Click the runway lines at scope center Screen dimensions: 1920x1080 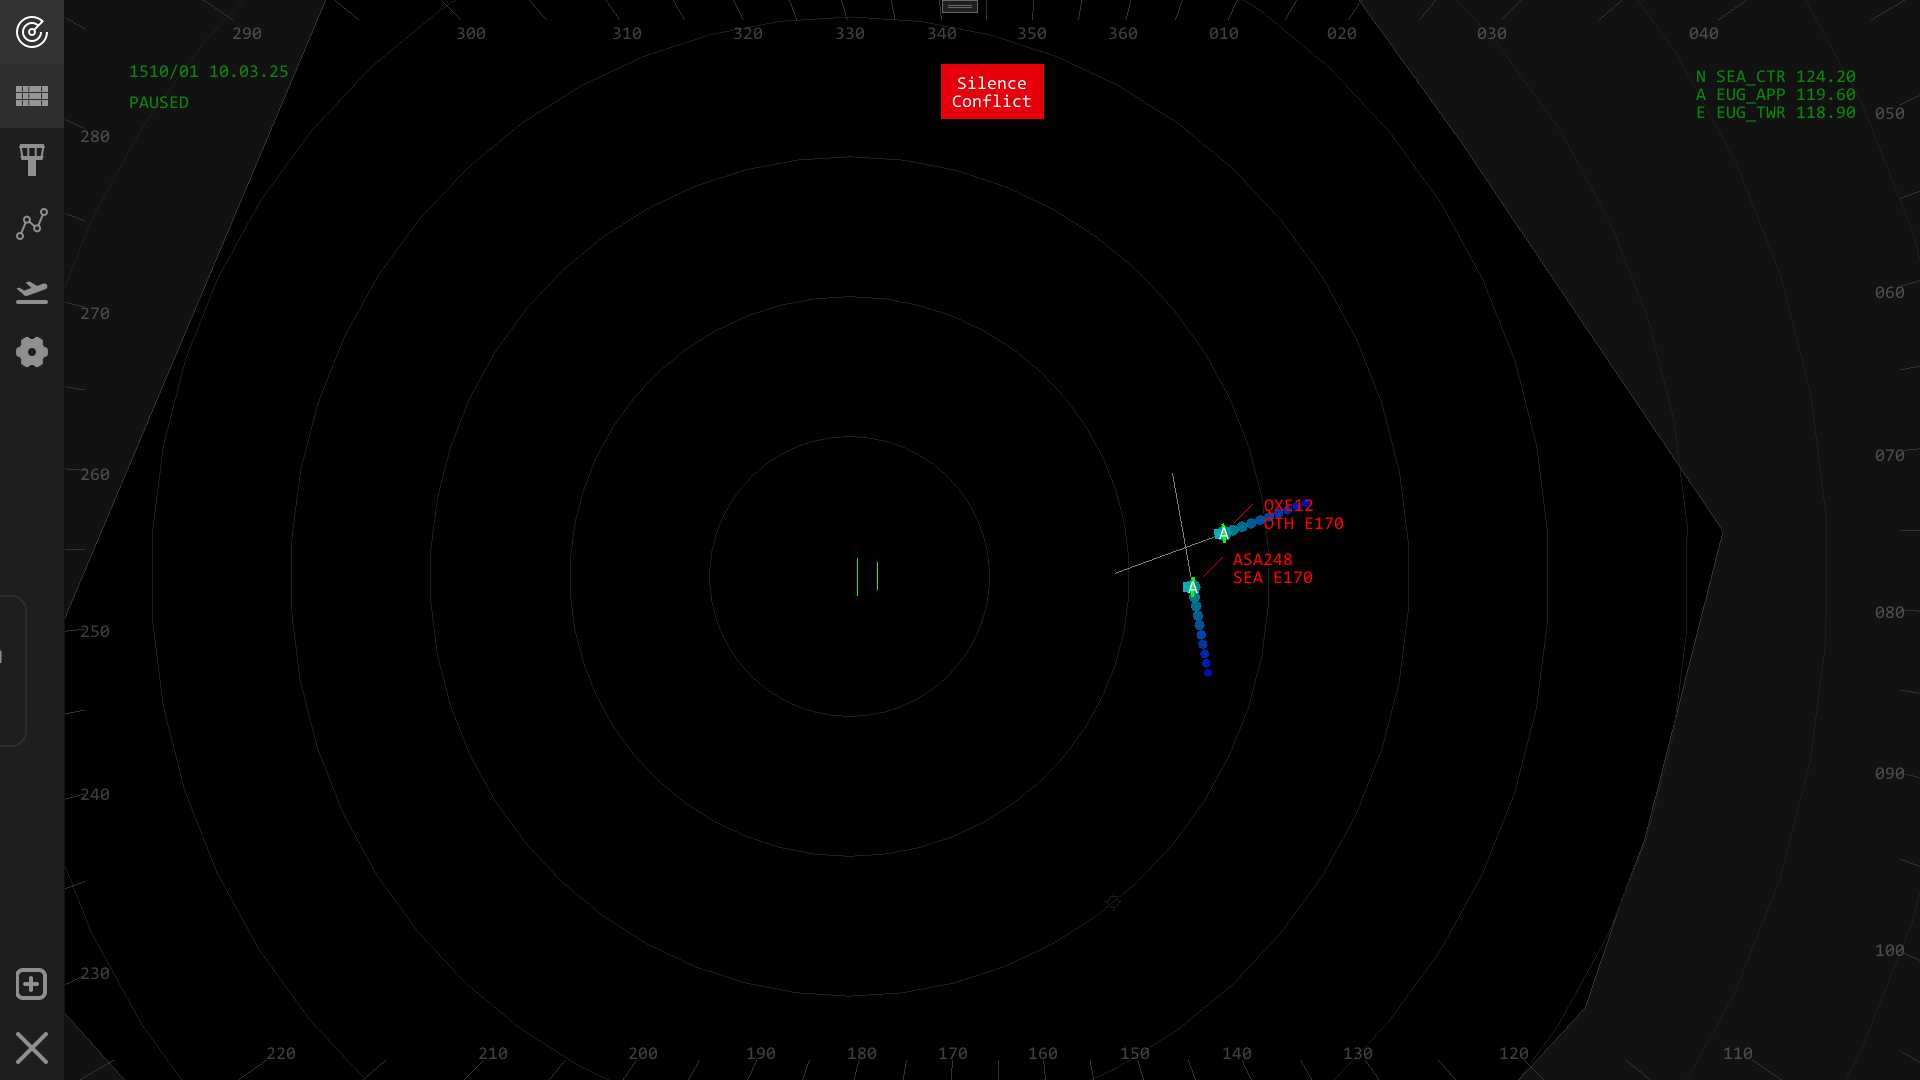867,577
